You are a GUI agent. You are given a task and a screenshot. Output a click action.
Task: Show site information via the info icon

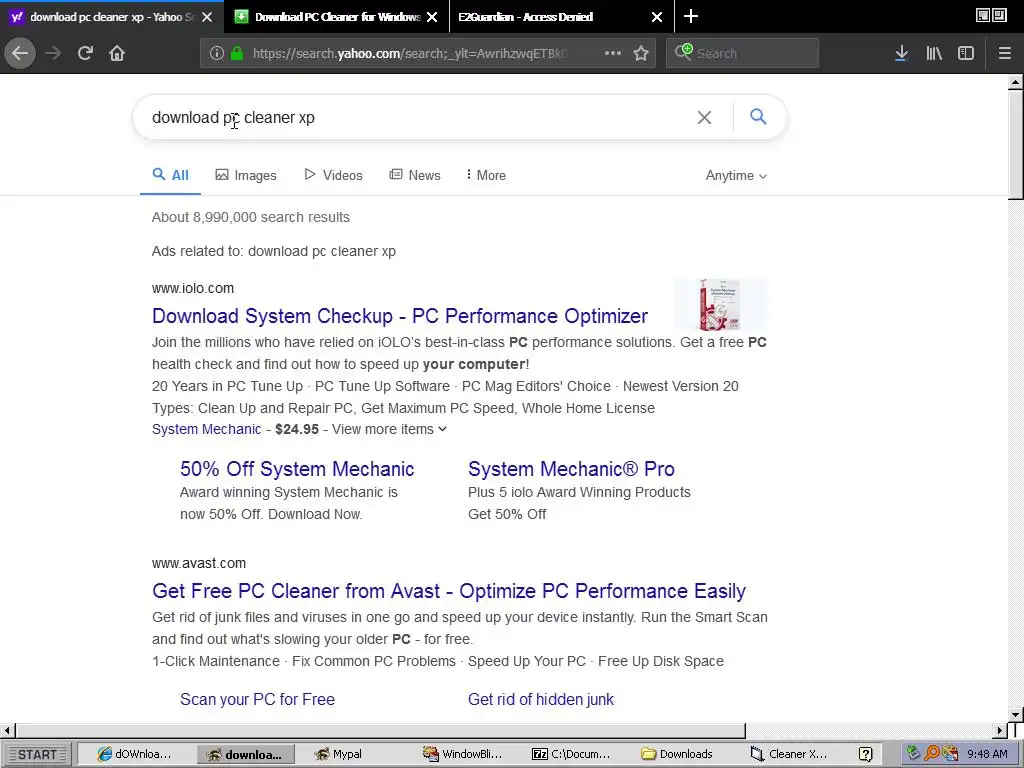(216, 53)
